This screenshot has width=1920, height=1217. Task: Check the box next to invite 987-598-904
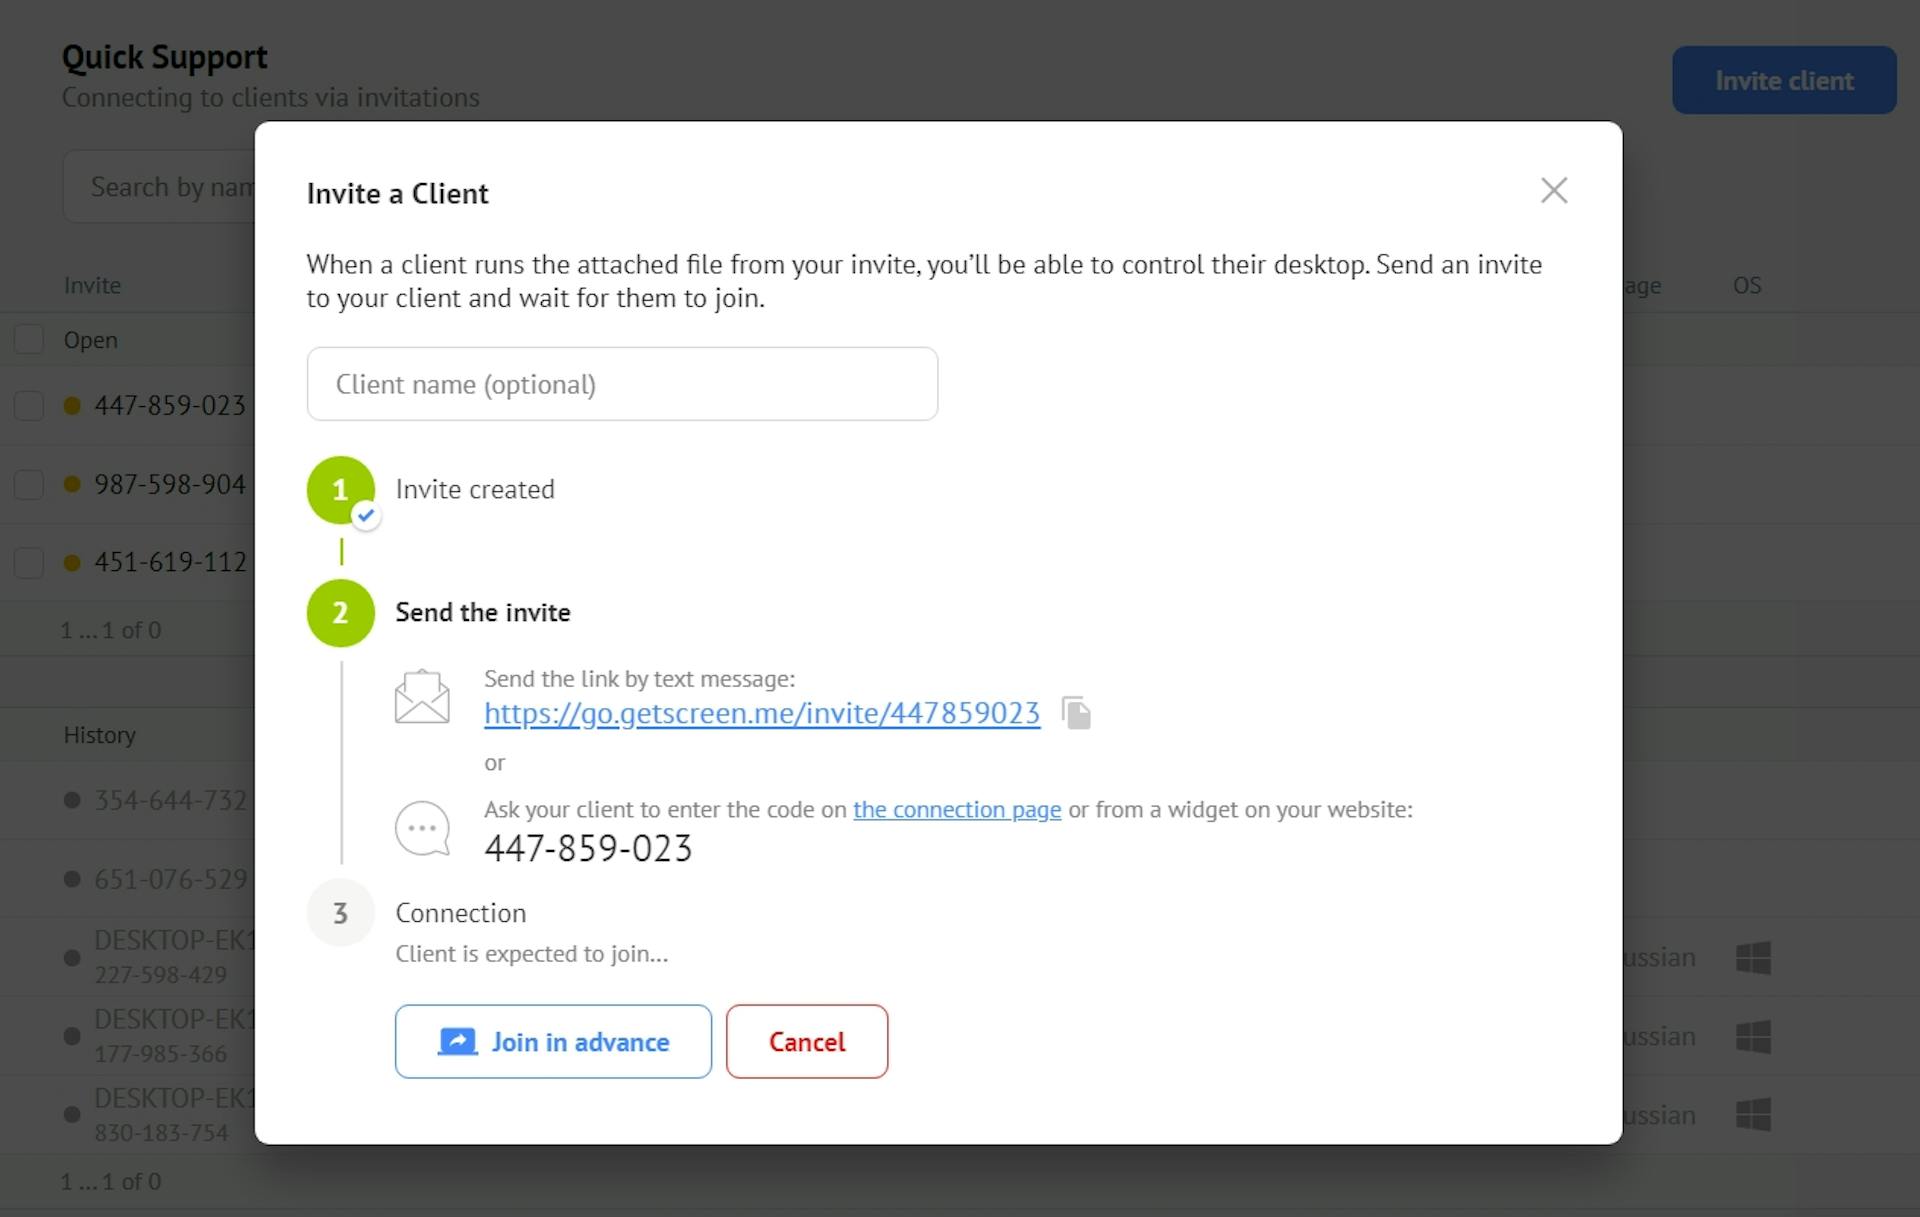pos(29,483)
